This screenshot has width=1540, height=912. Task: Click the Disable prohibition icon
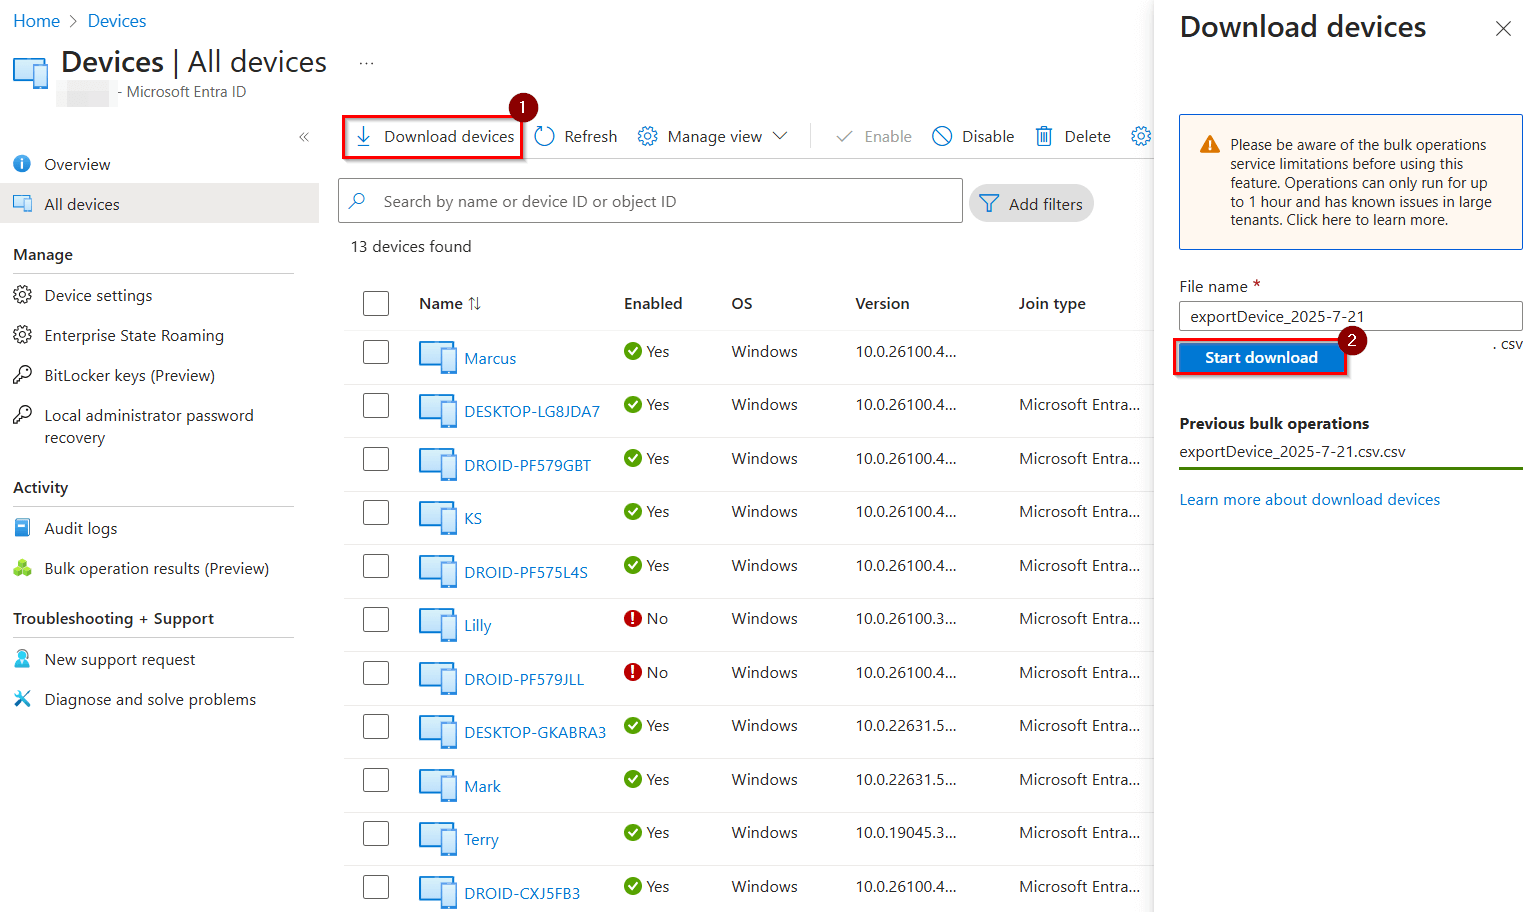tap(941, 135)
